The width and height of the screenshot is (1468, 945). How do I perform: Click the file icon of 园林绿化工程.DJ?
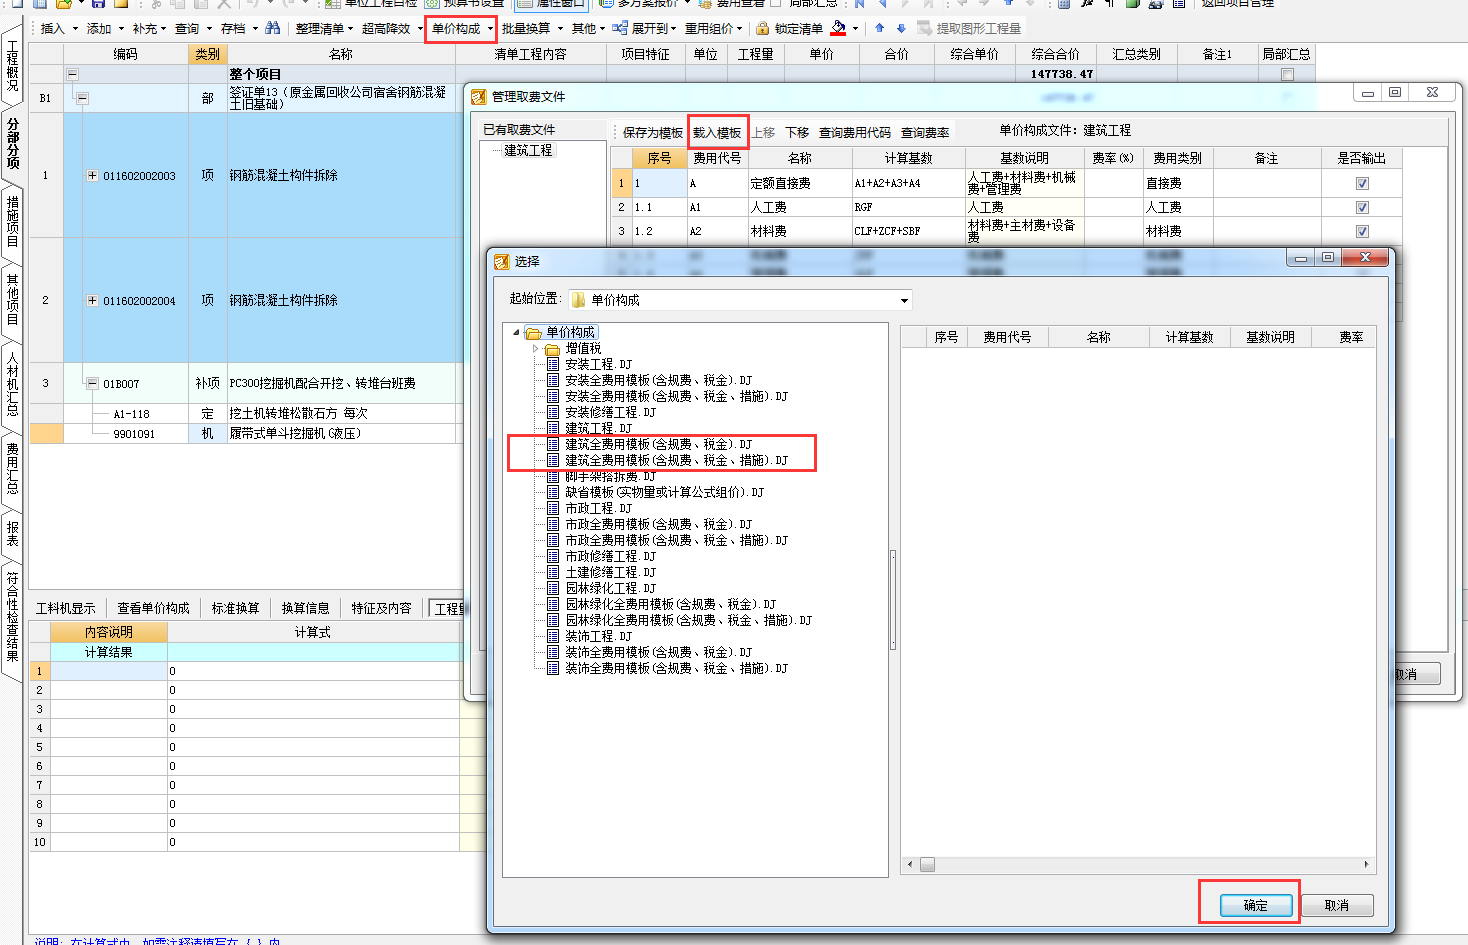(553, 588)
